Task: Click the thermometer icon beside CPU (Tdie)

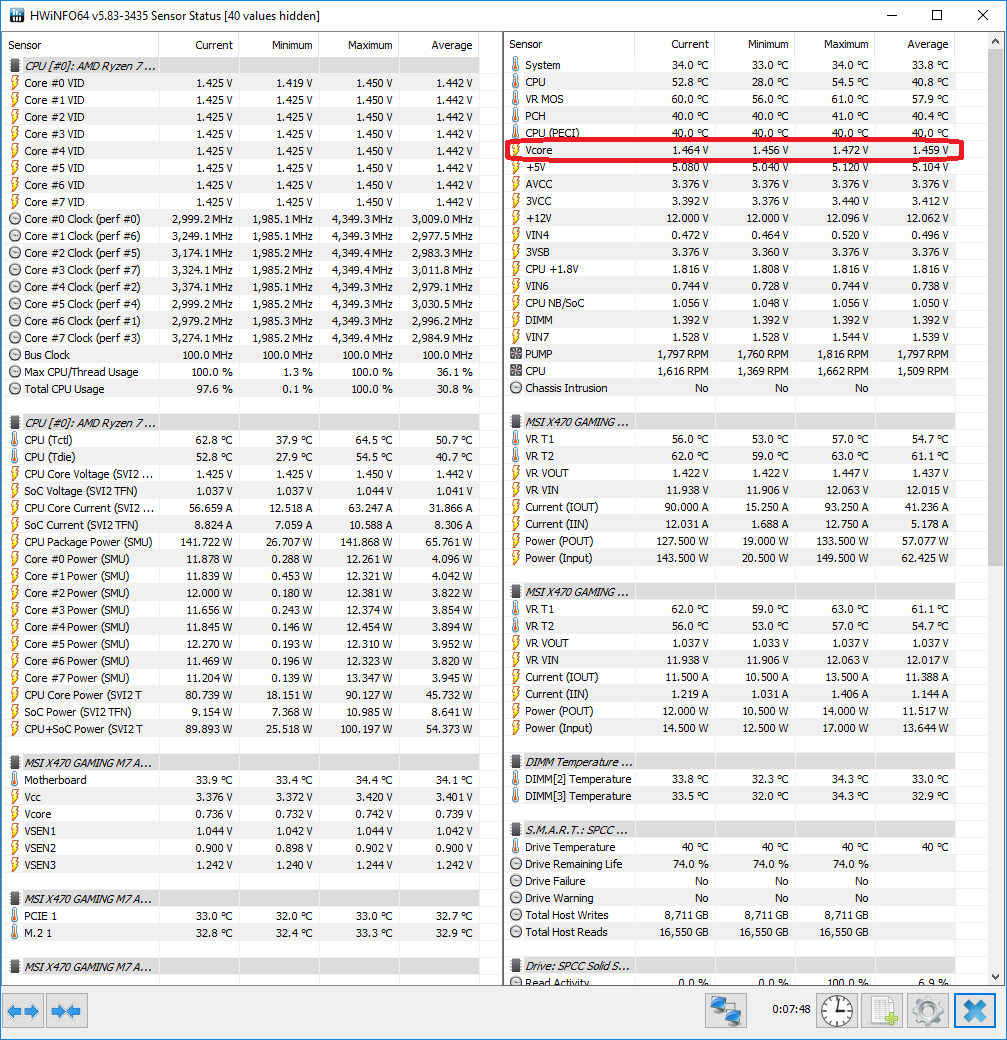Action: coord(15,457)
